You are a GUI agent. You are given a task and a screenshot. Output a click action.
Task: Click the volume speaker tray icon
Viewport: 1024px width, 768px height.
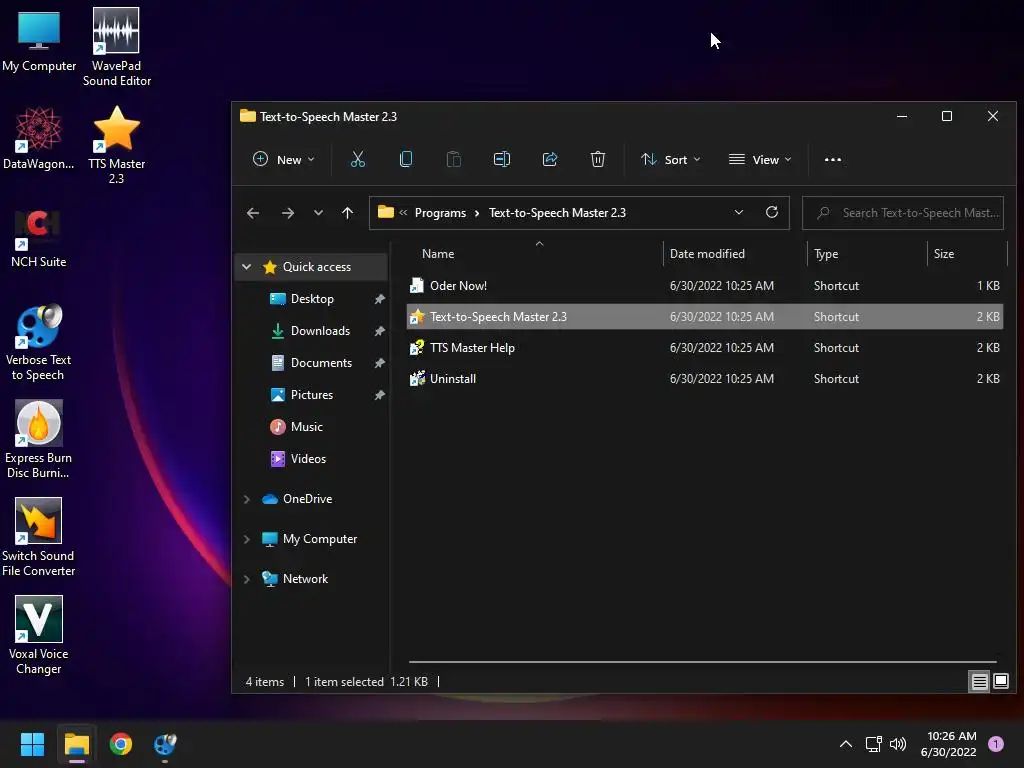(x=898, y=744)
